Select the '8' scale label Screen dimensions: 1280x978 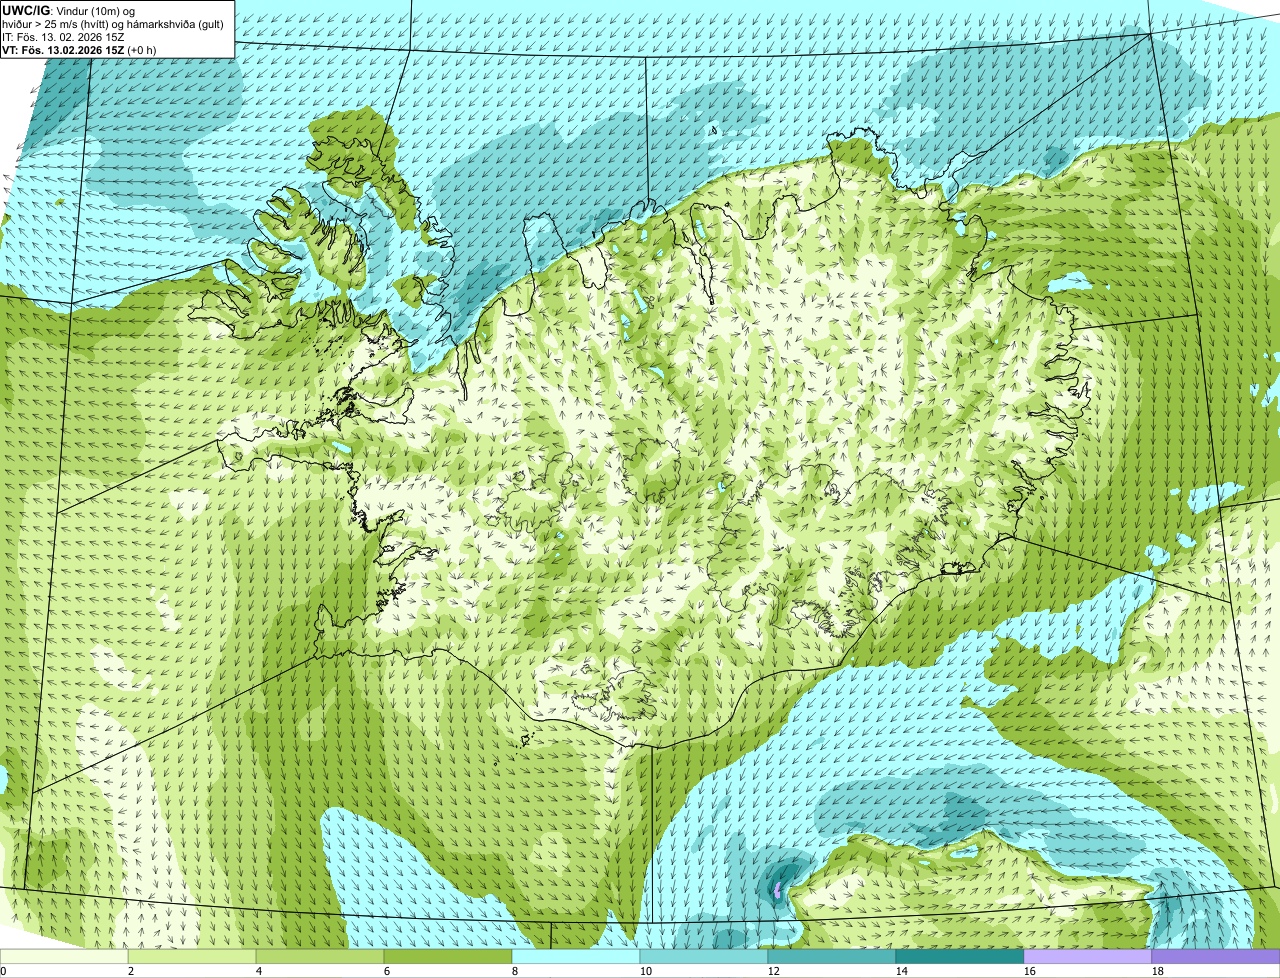515,971
